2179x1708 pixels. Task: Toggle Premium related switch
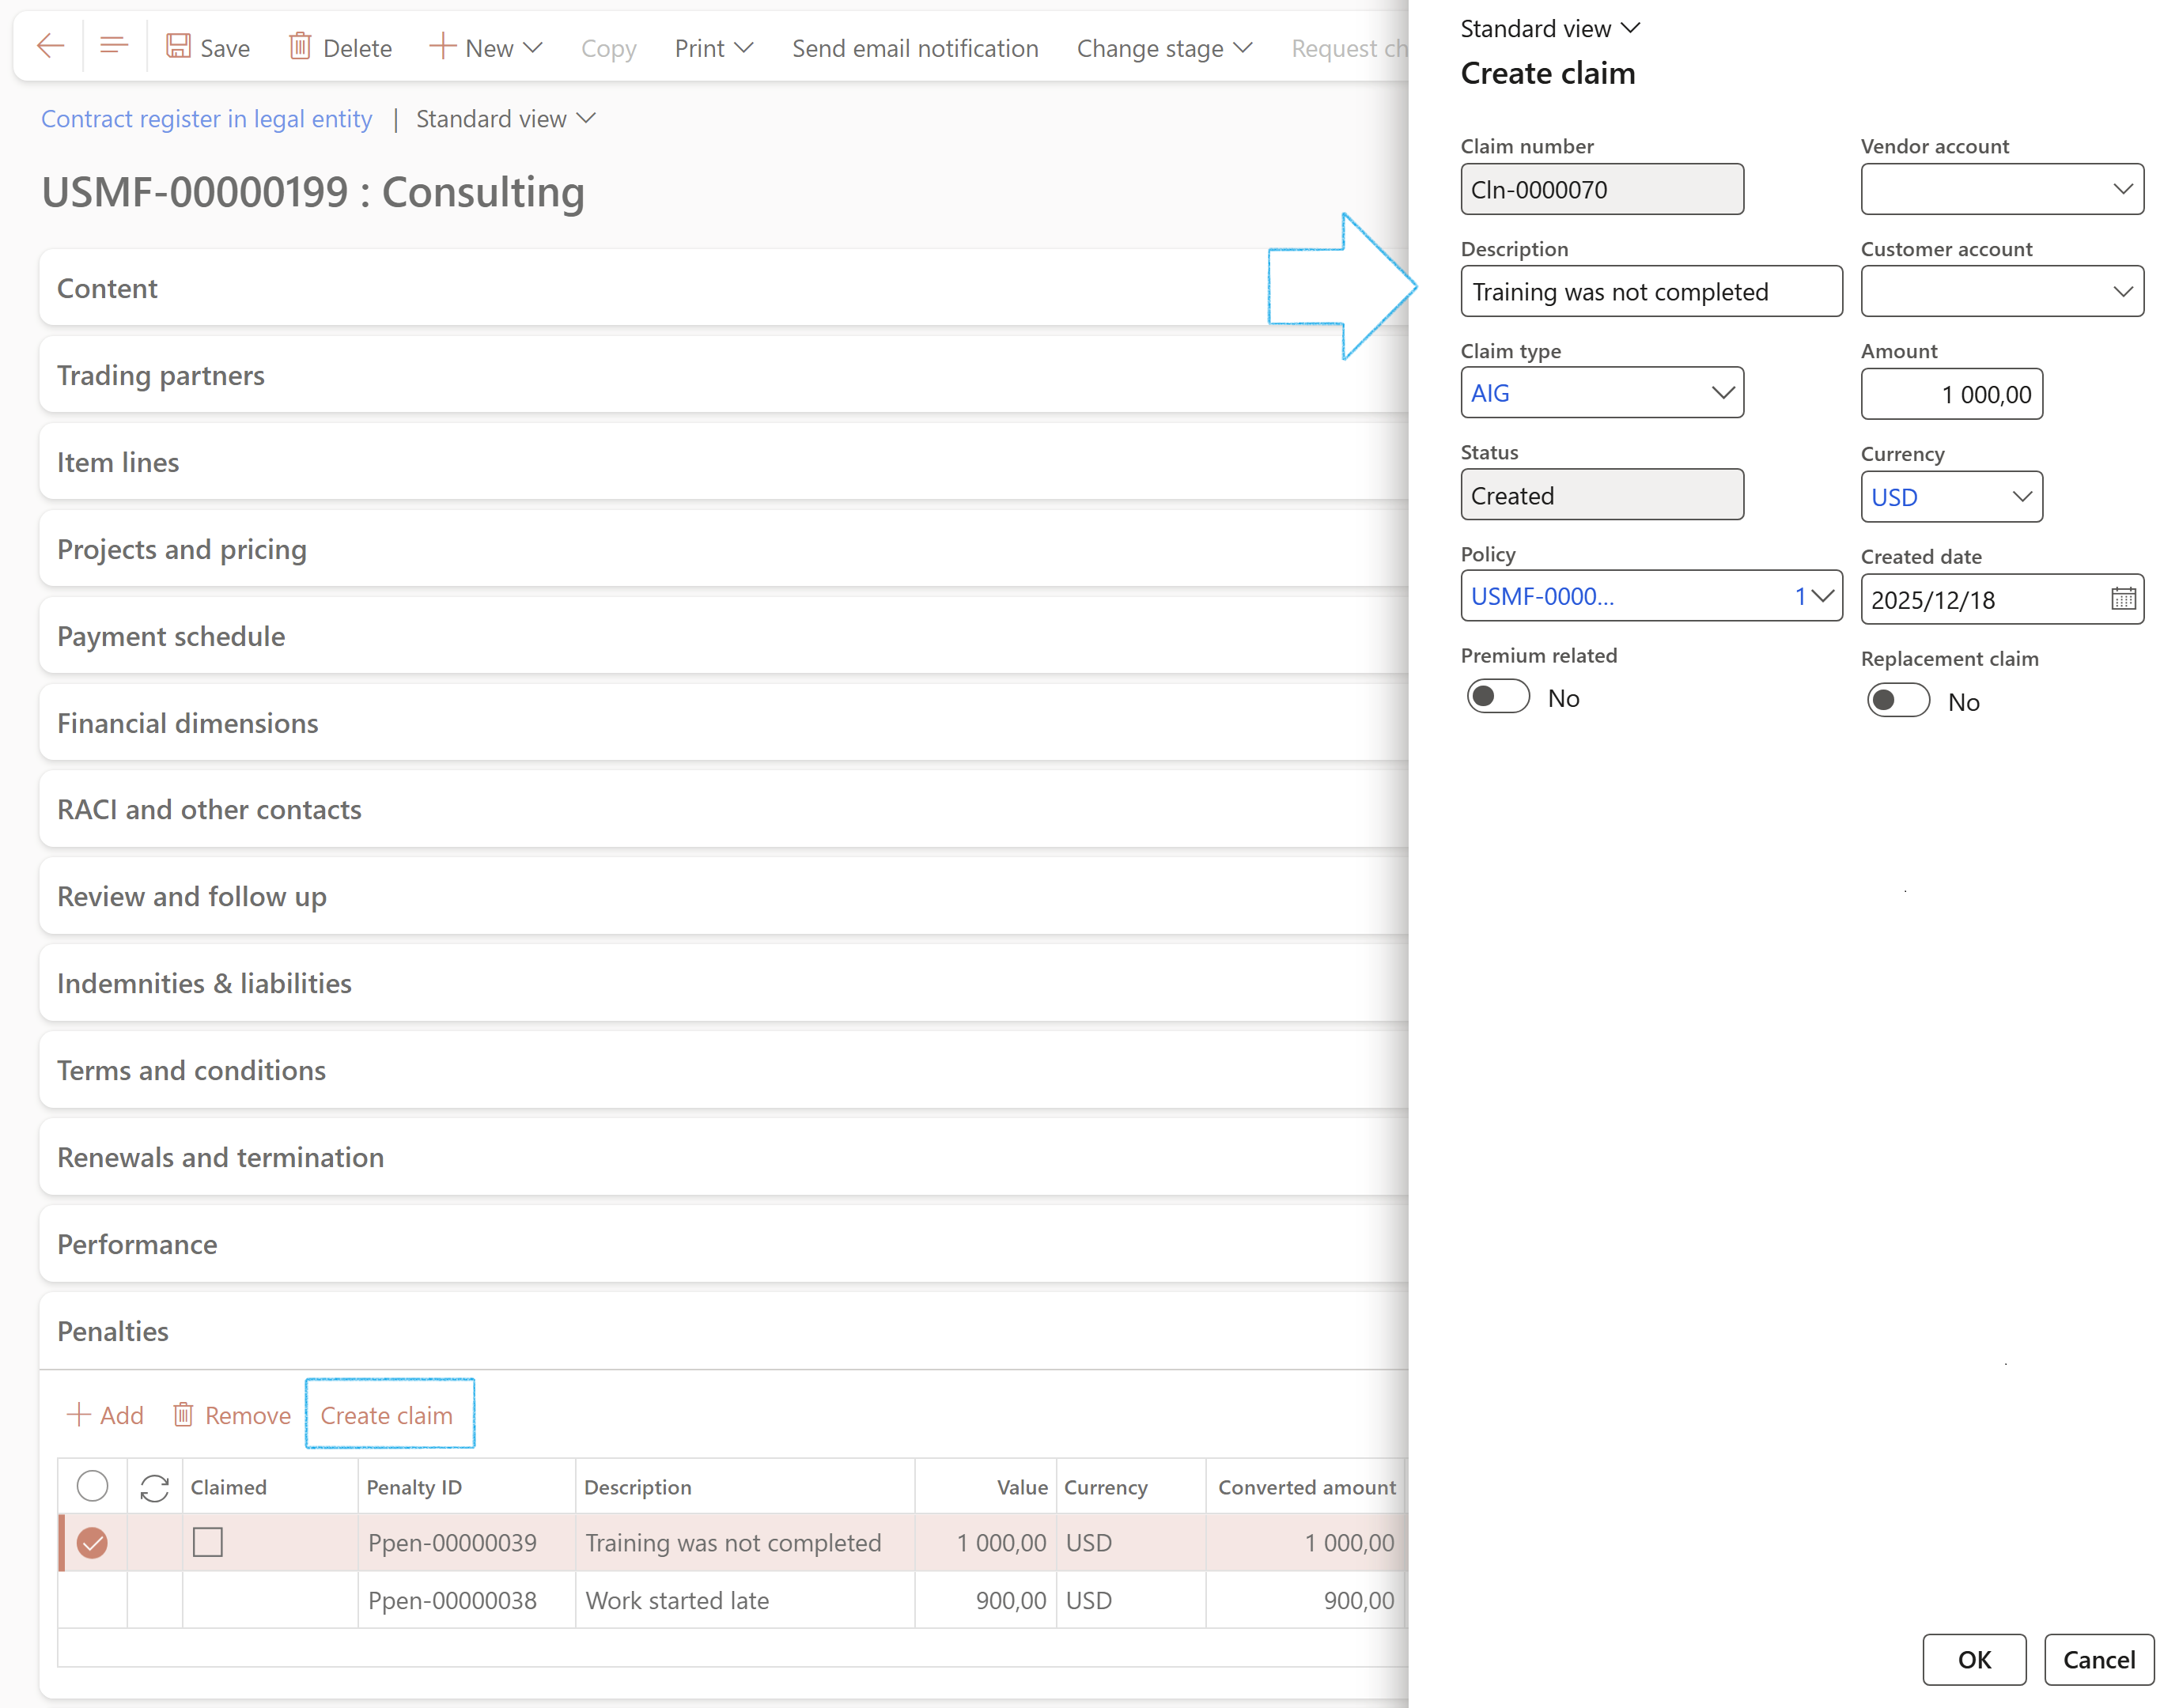pos(1497,697)
